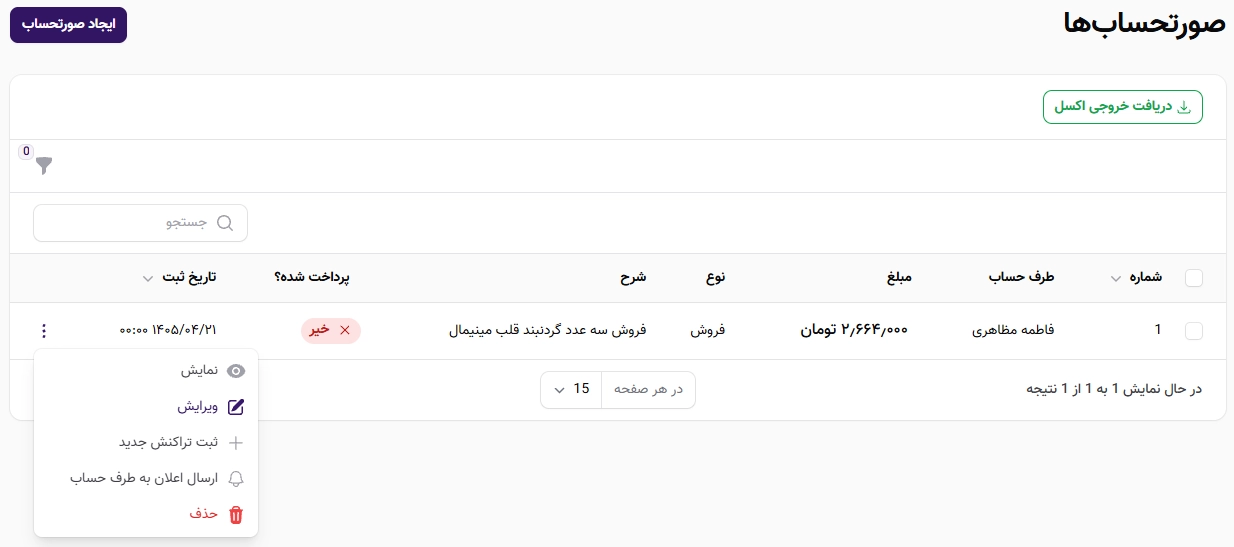Viewport: 1234px width, 547px height.
Task: Choose ثبت تراکنش جدید from the row menu
Action: (x=146, y=443)
